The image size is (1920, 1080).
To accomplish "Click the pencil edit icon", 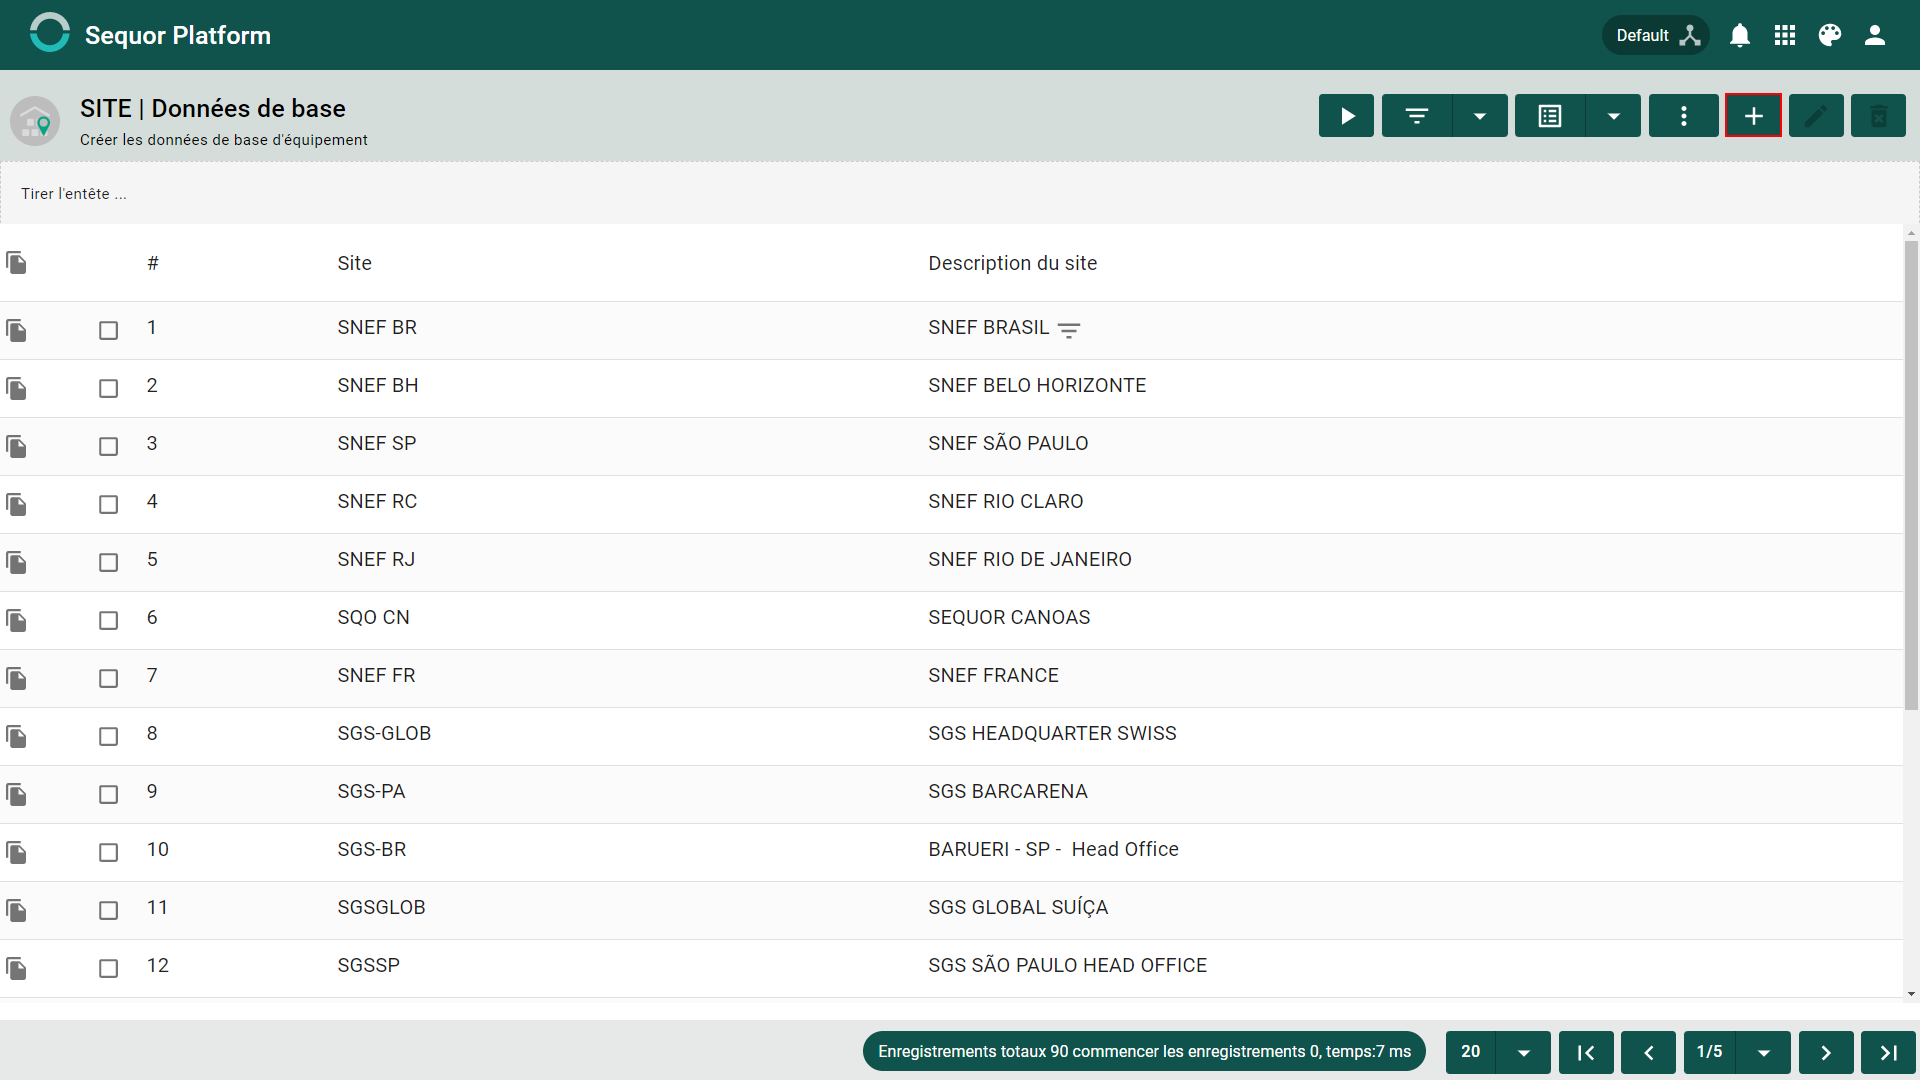I will (1816, 116).
